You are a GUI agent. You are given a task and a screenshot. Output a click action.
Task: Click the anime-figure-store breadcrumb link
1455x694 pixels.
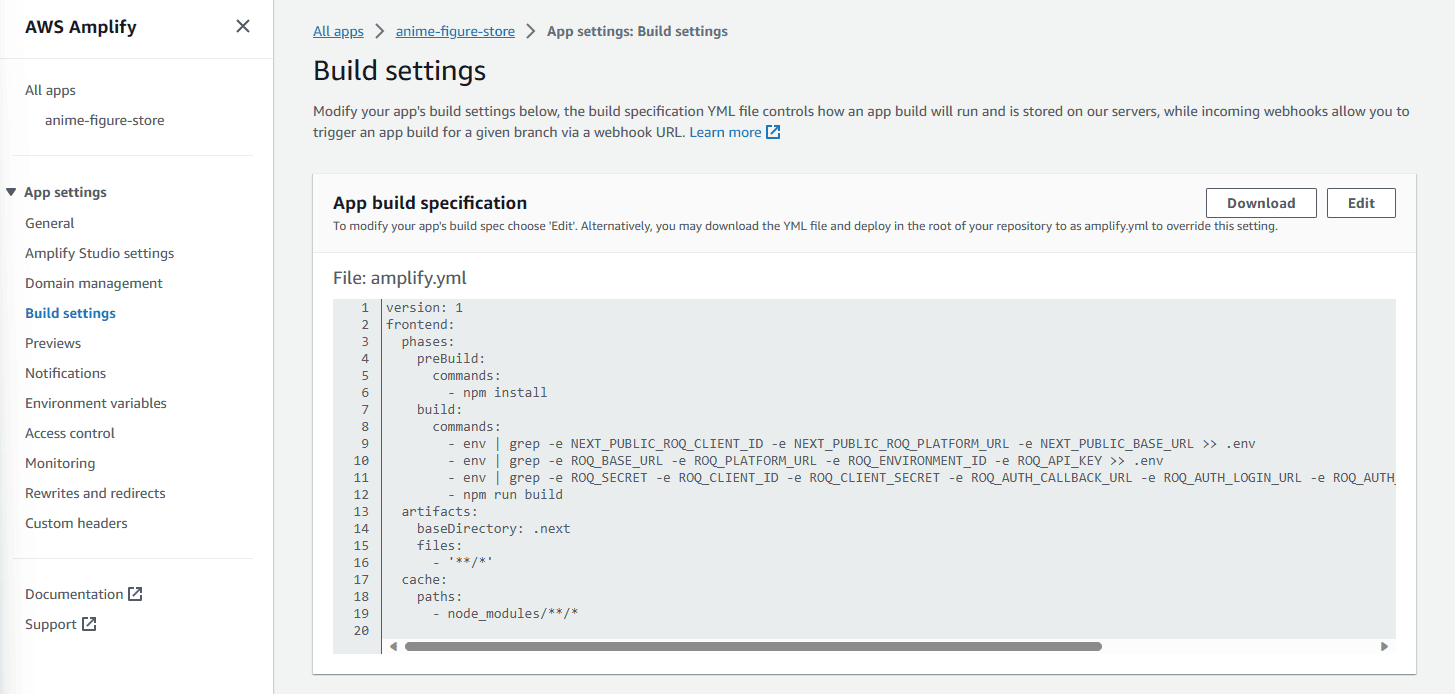click(x=455, y=31)
